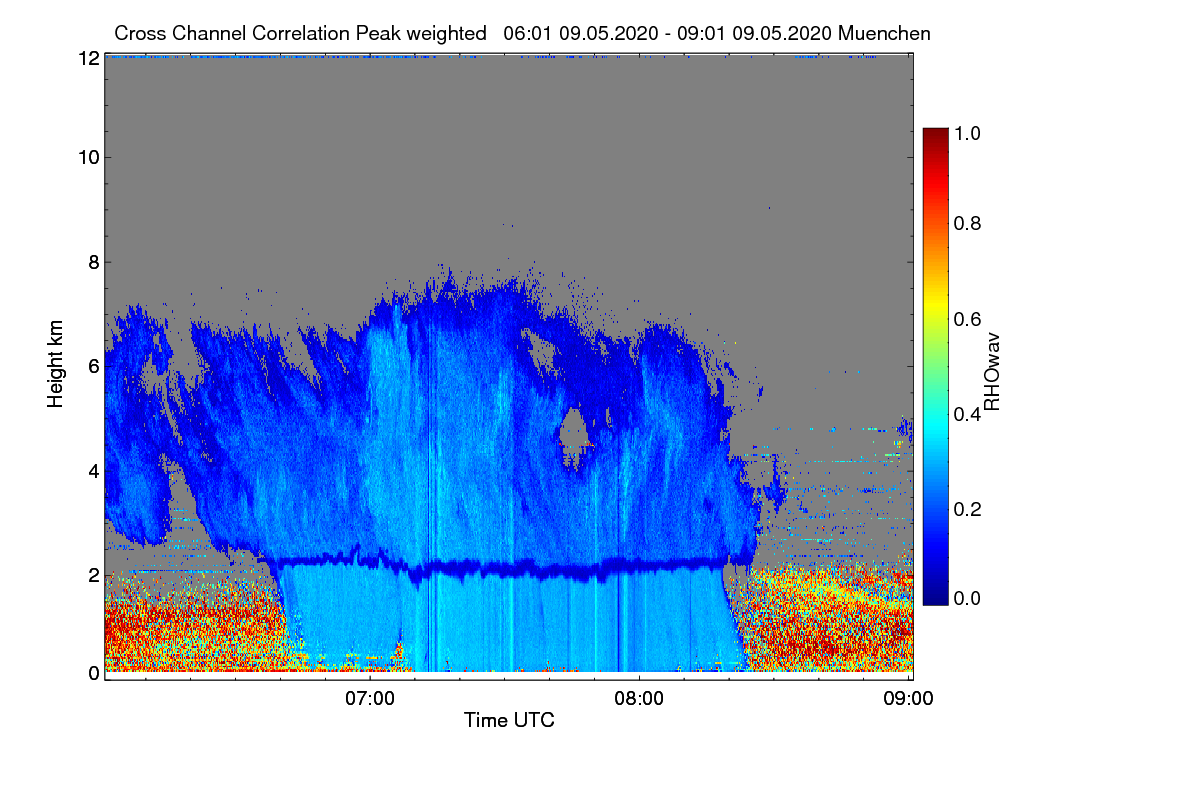
Task: Click the date range text '06:01 09.05.2020 - 09:01 09.05.2020'
Action: (x=669, y=33)
